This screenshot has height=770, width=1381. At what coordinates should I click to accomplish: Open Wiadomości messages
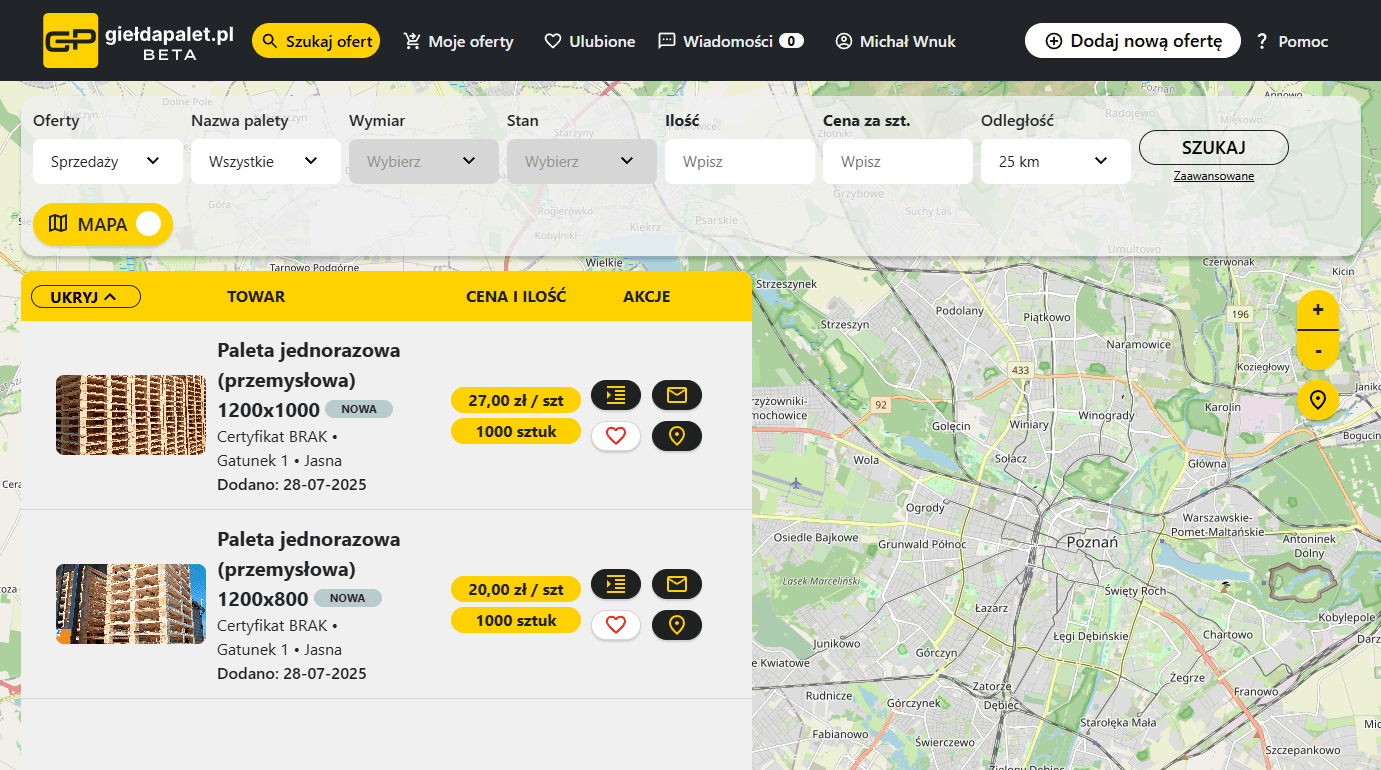(x=731, y=41)
